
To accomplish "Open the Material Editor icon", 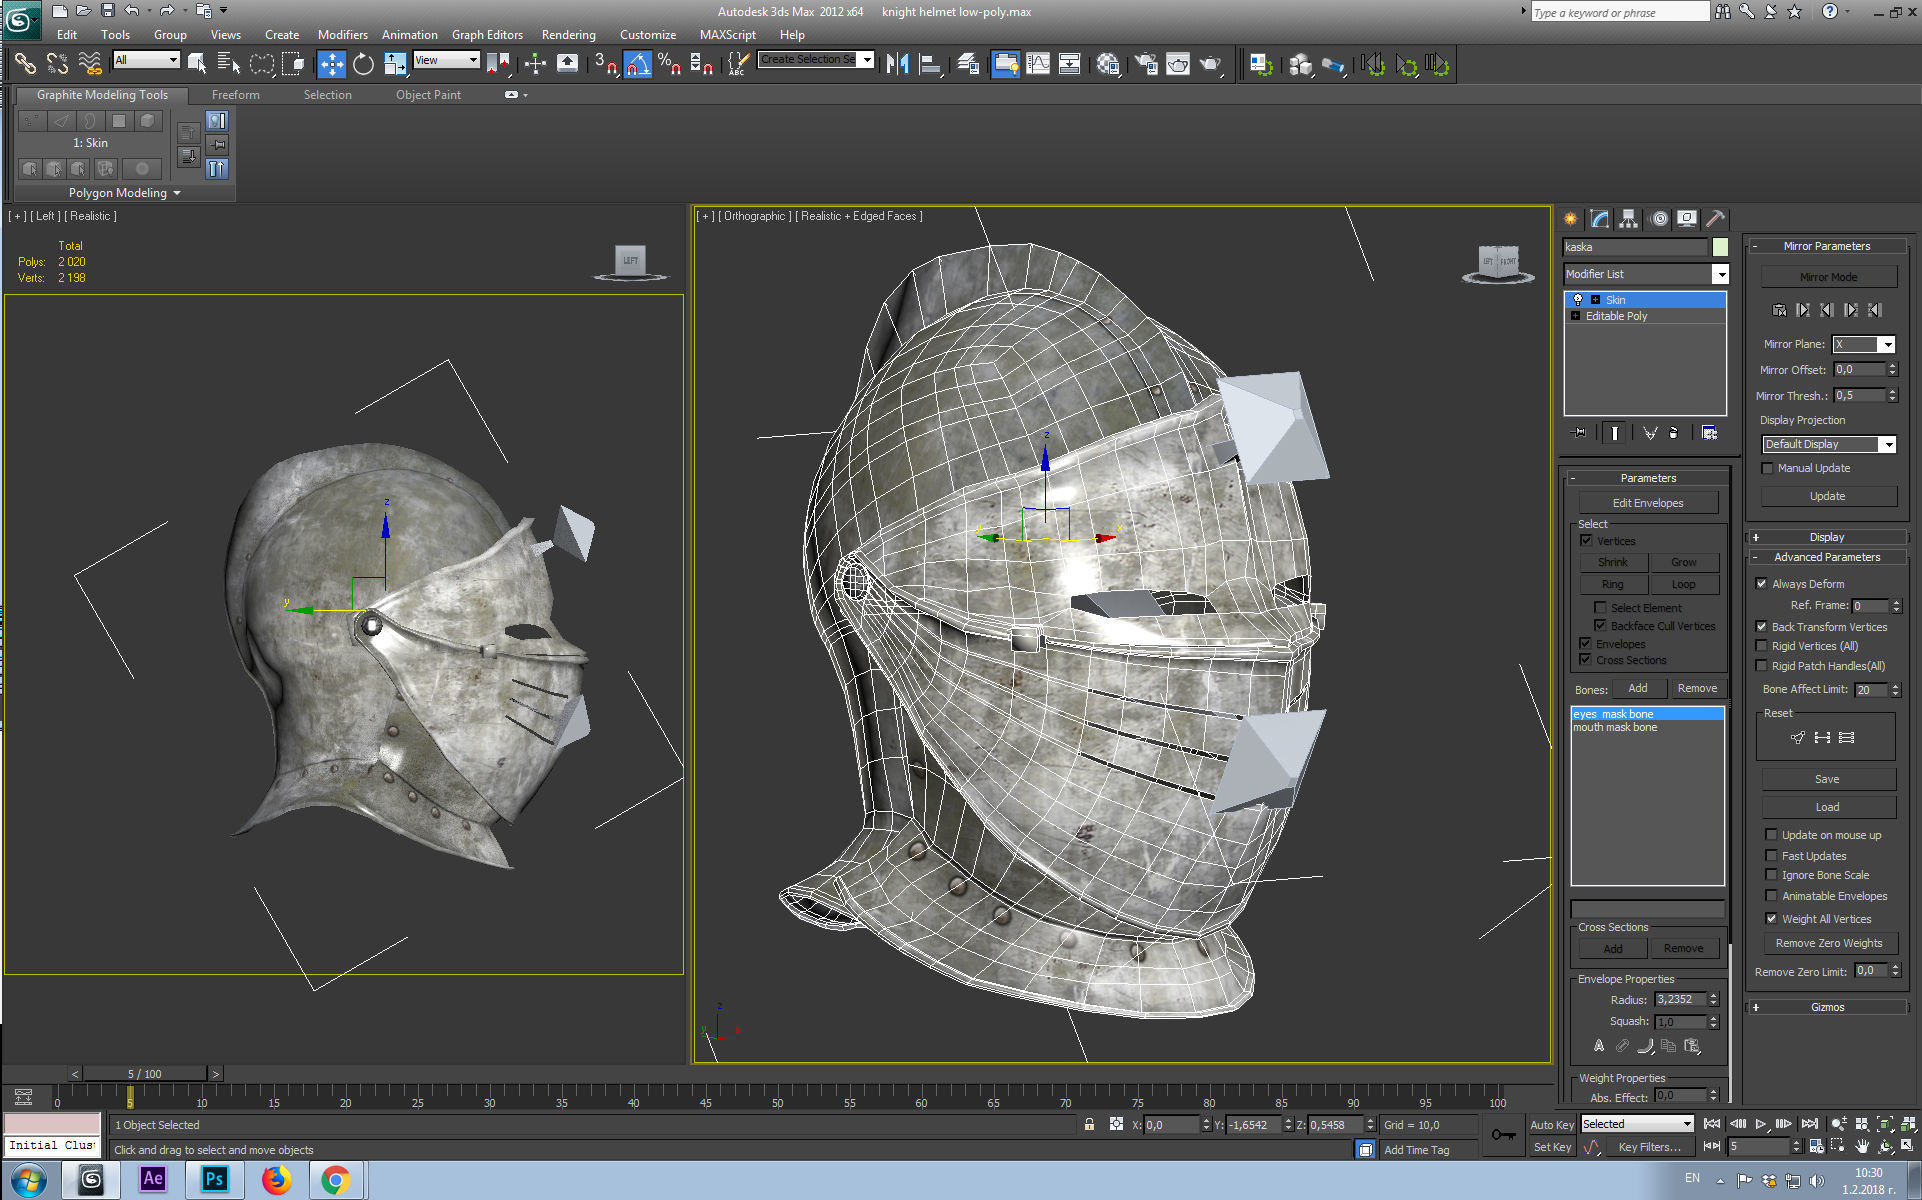I will [x=1108, y=64].
